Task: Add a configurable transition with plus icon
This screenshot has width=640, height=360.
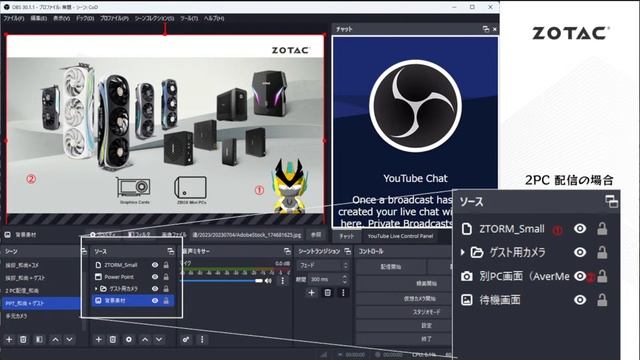Action: [311, 293]
